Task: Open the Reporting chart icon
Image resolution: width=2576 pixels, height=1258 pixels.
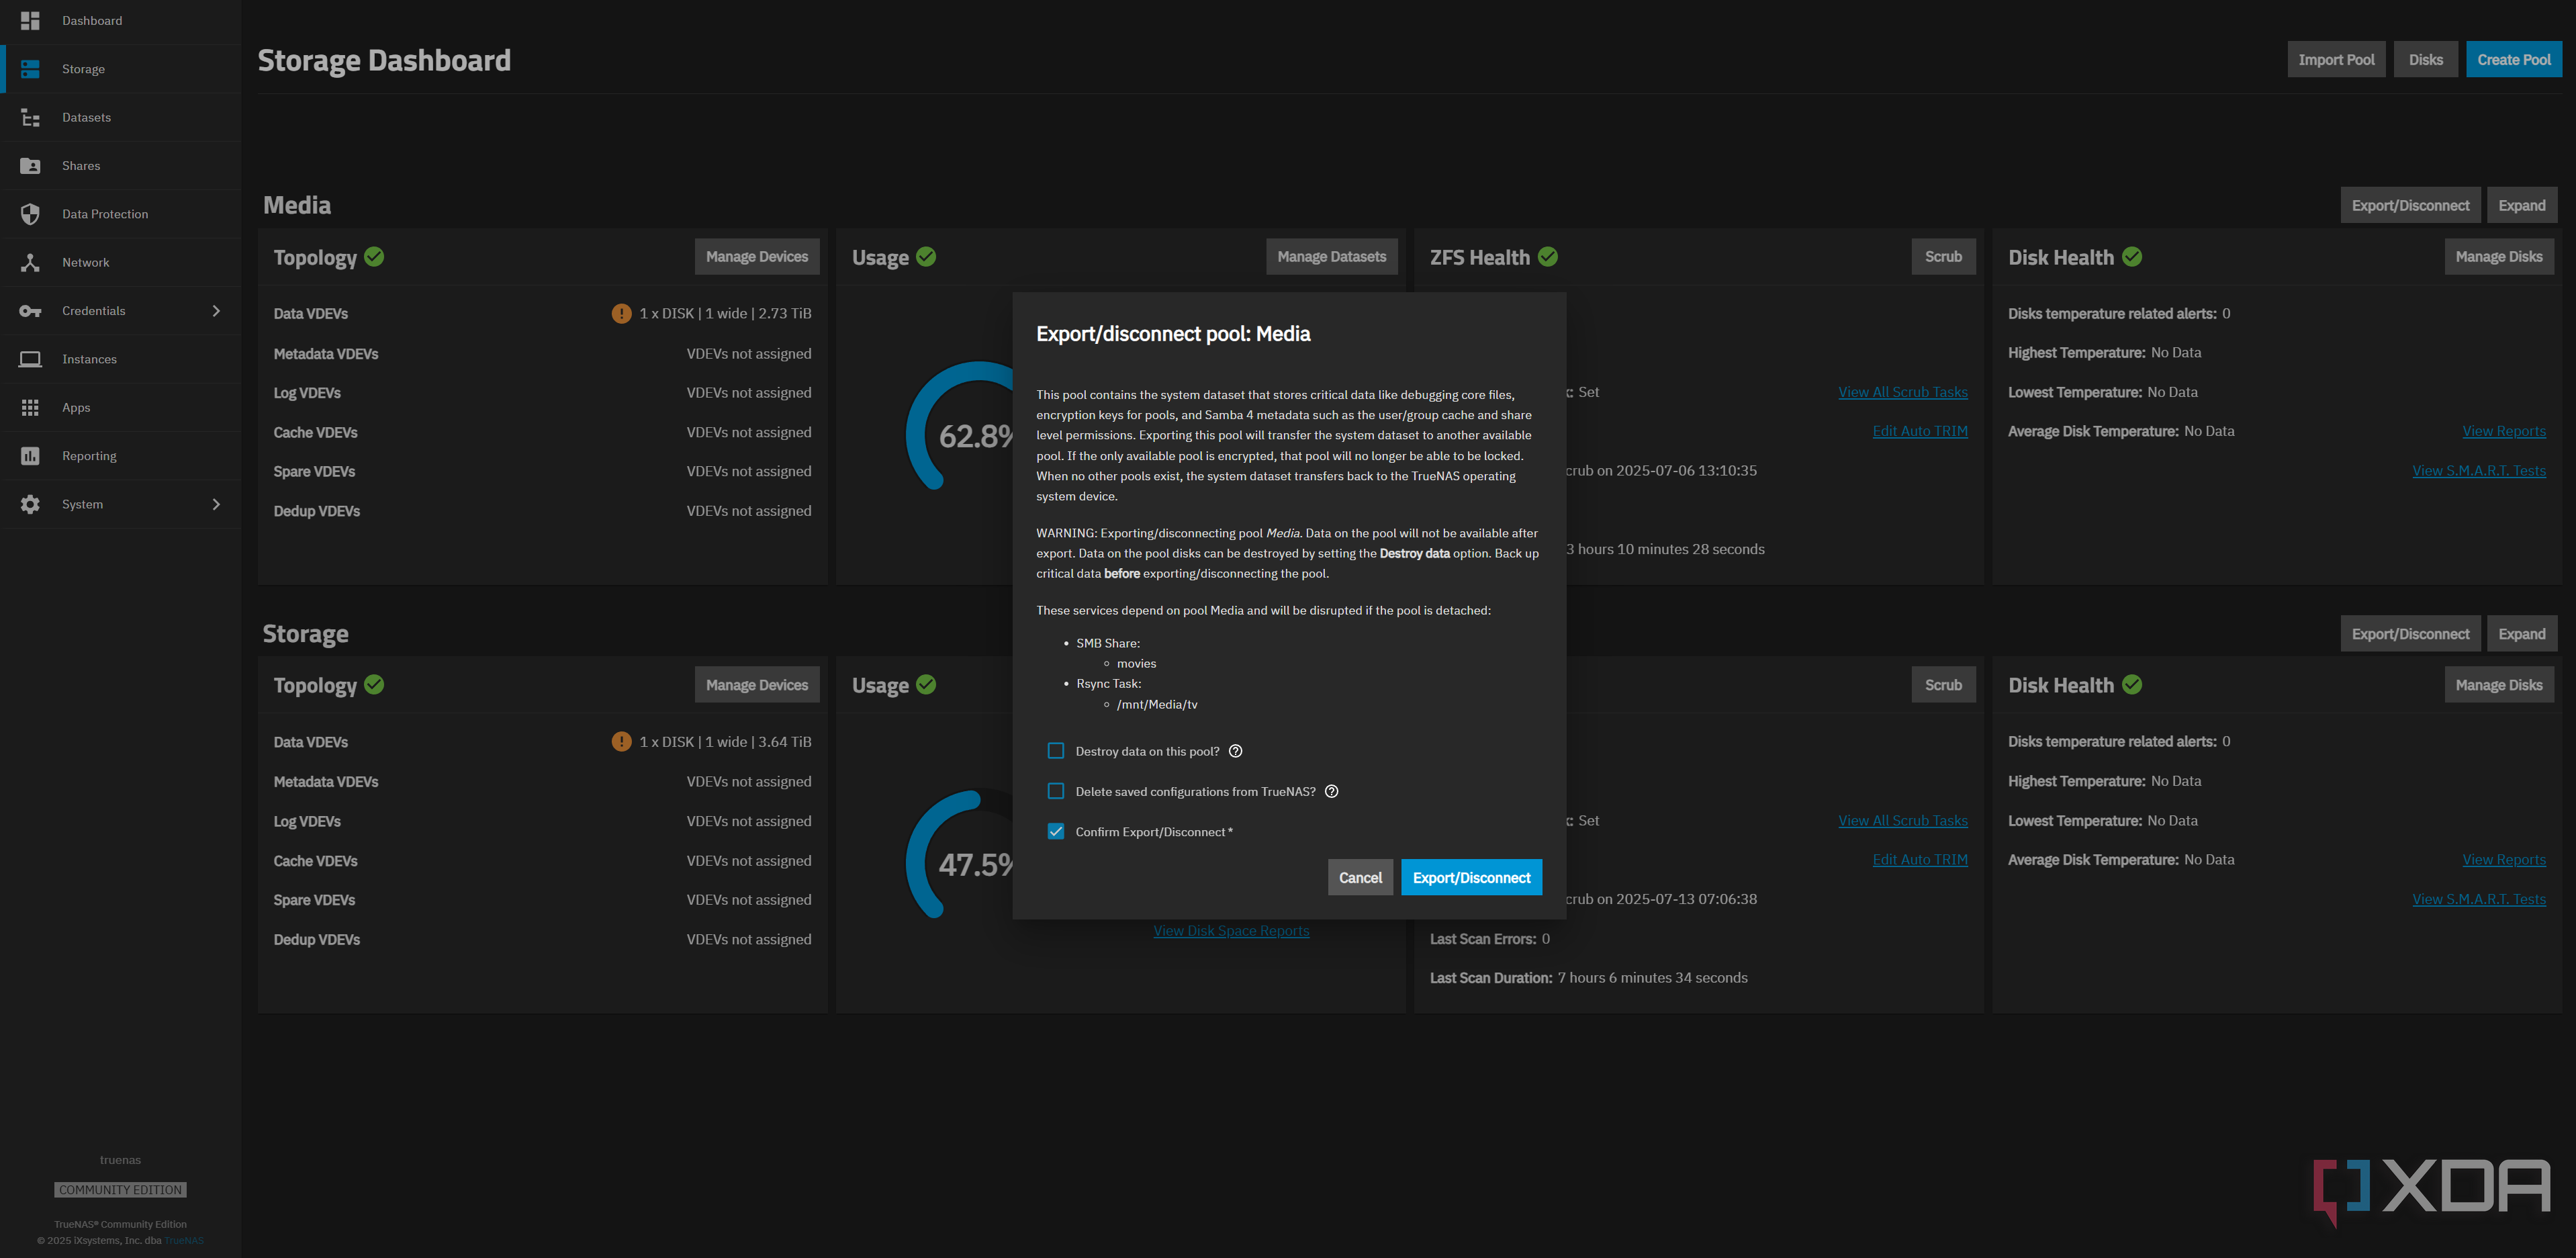Action: pyautogui.click(x=30, y=456)
